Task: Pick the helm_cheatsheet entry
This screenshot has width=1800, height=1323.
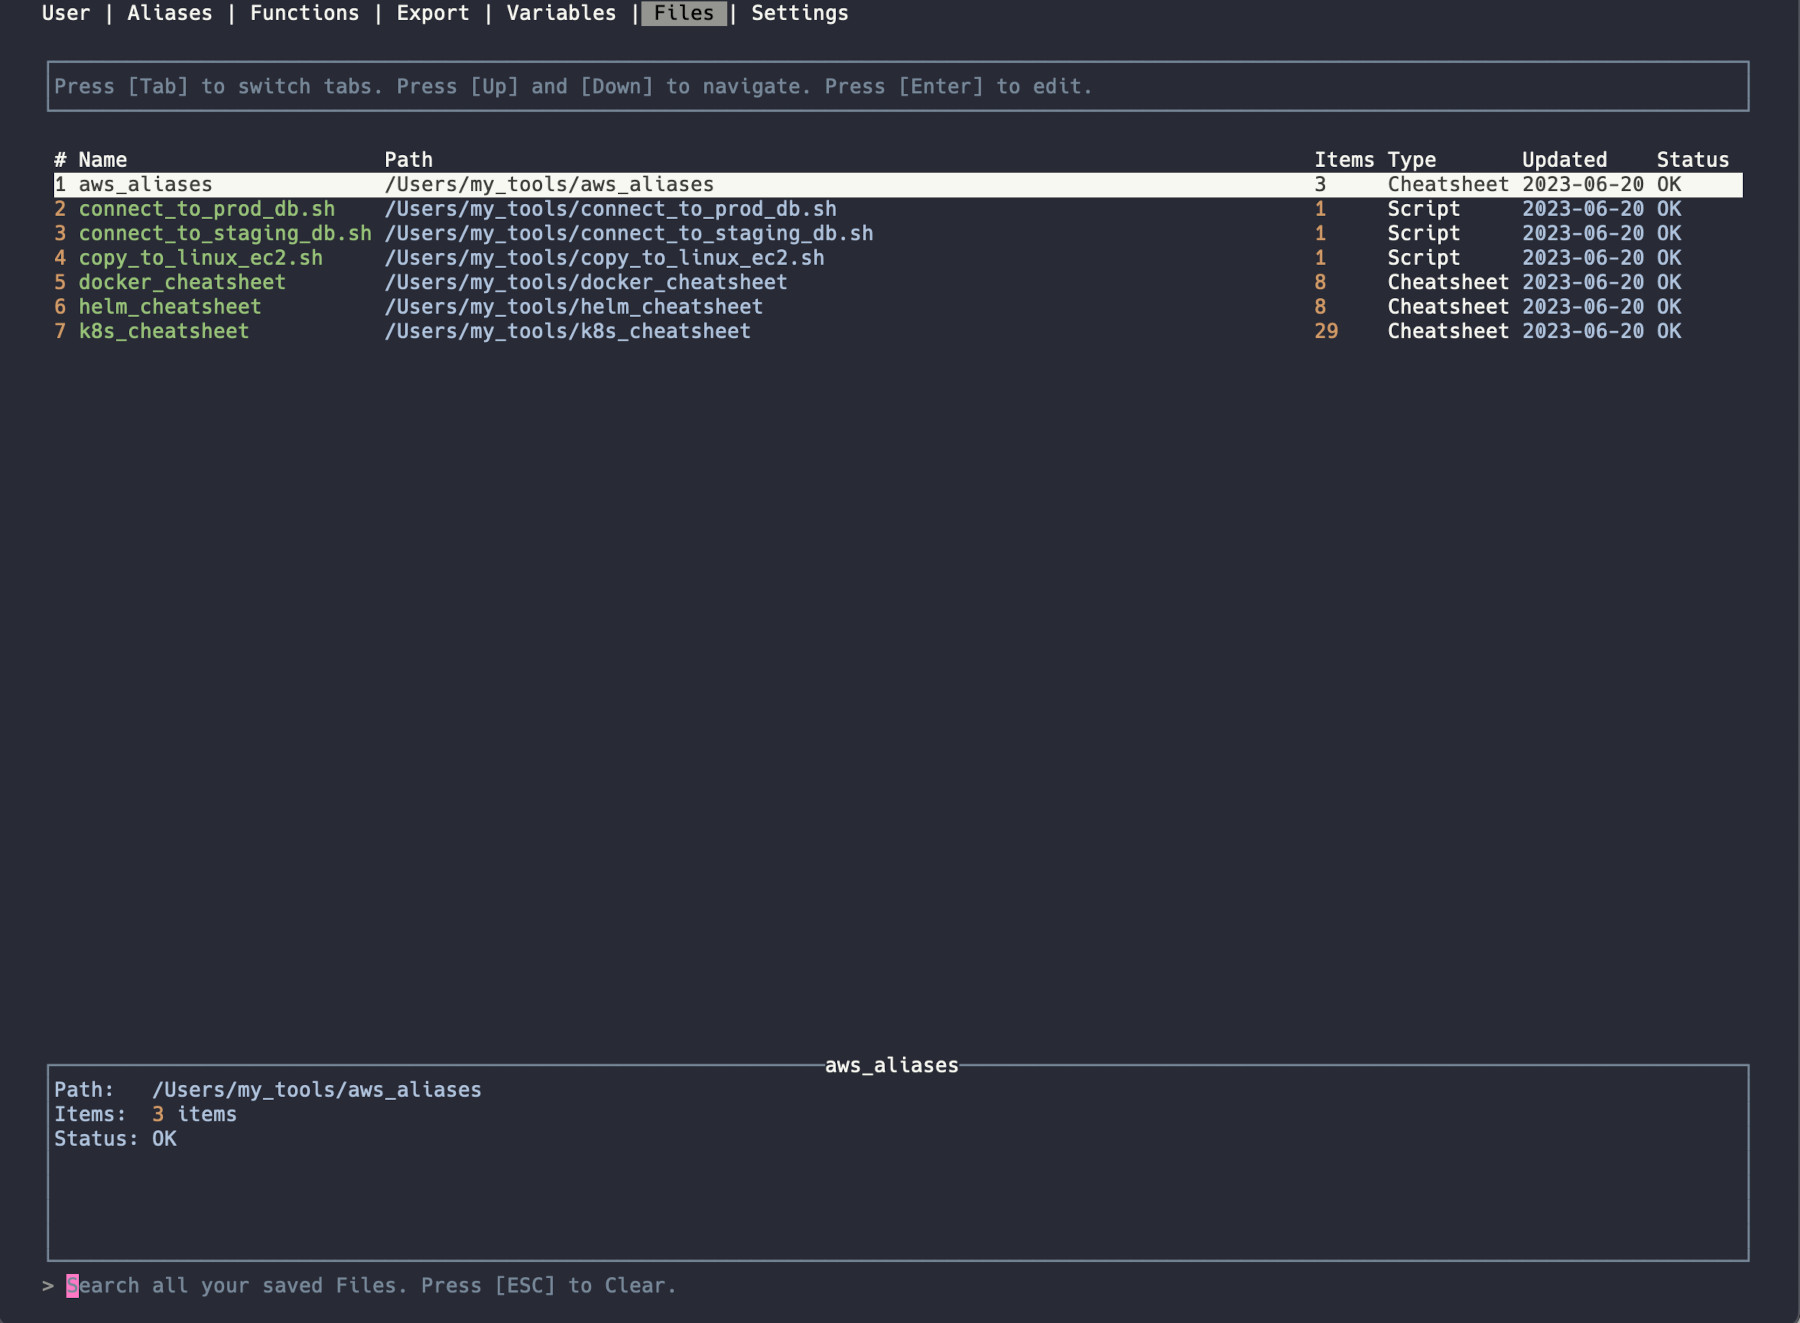Action: pos(169,307)
